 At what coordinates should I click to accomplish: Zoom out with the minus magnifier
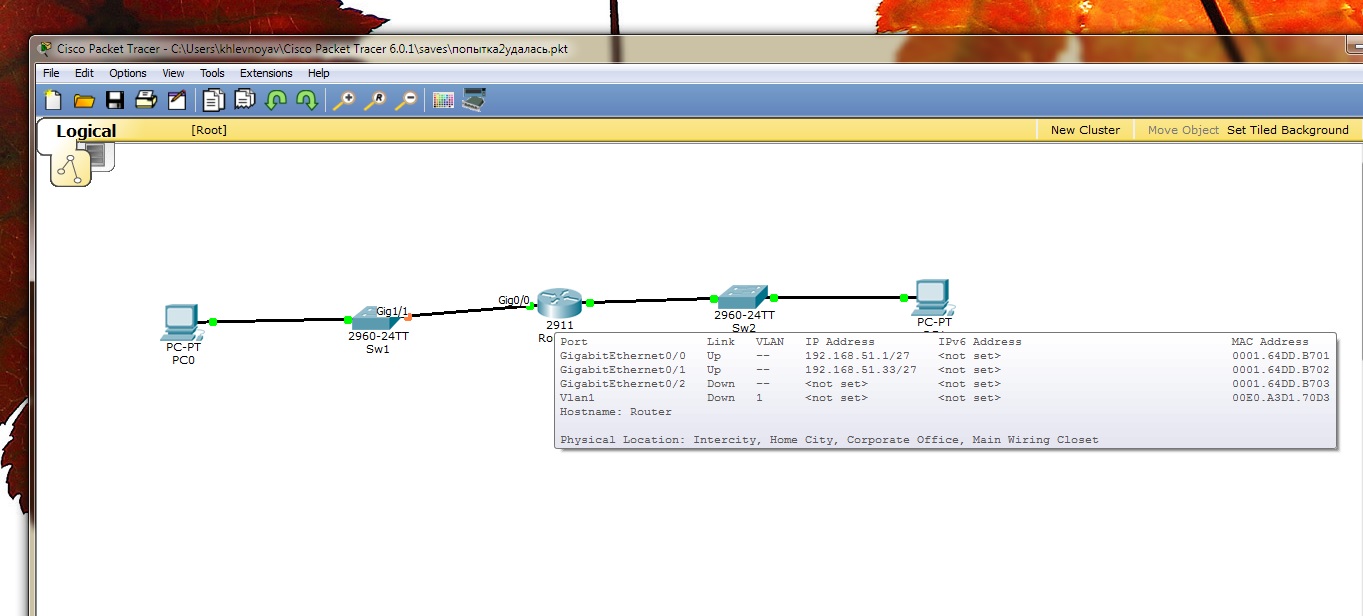(x=406, y=100)
